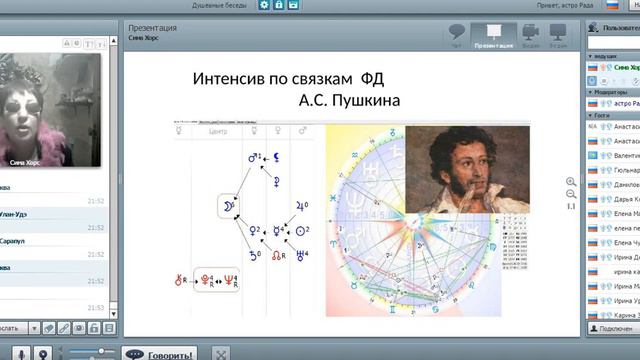Click the save icon in top header

pyautogui.click(x=293, y=5)
